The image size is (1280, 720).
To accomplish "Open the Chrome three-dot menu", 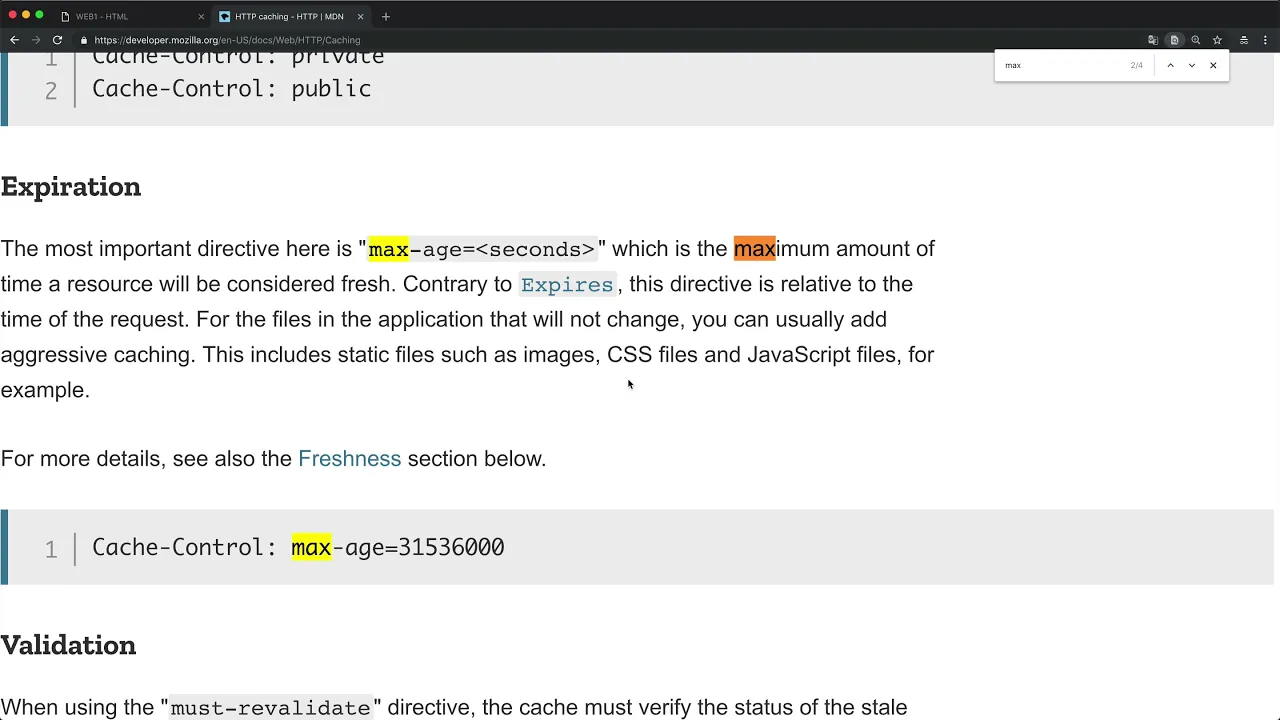I will tap(1266, 40).
